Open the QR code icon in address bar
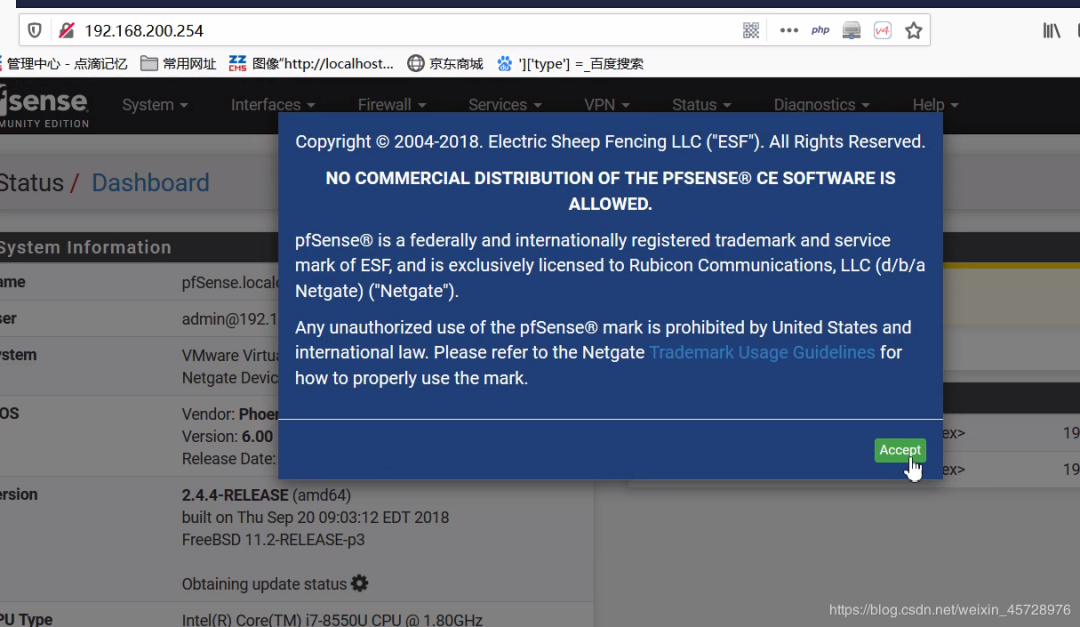The width and height of the screenshot is (1080, 627). pos(751,30)
